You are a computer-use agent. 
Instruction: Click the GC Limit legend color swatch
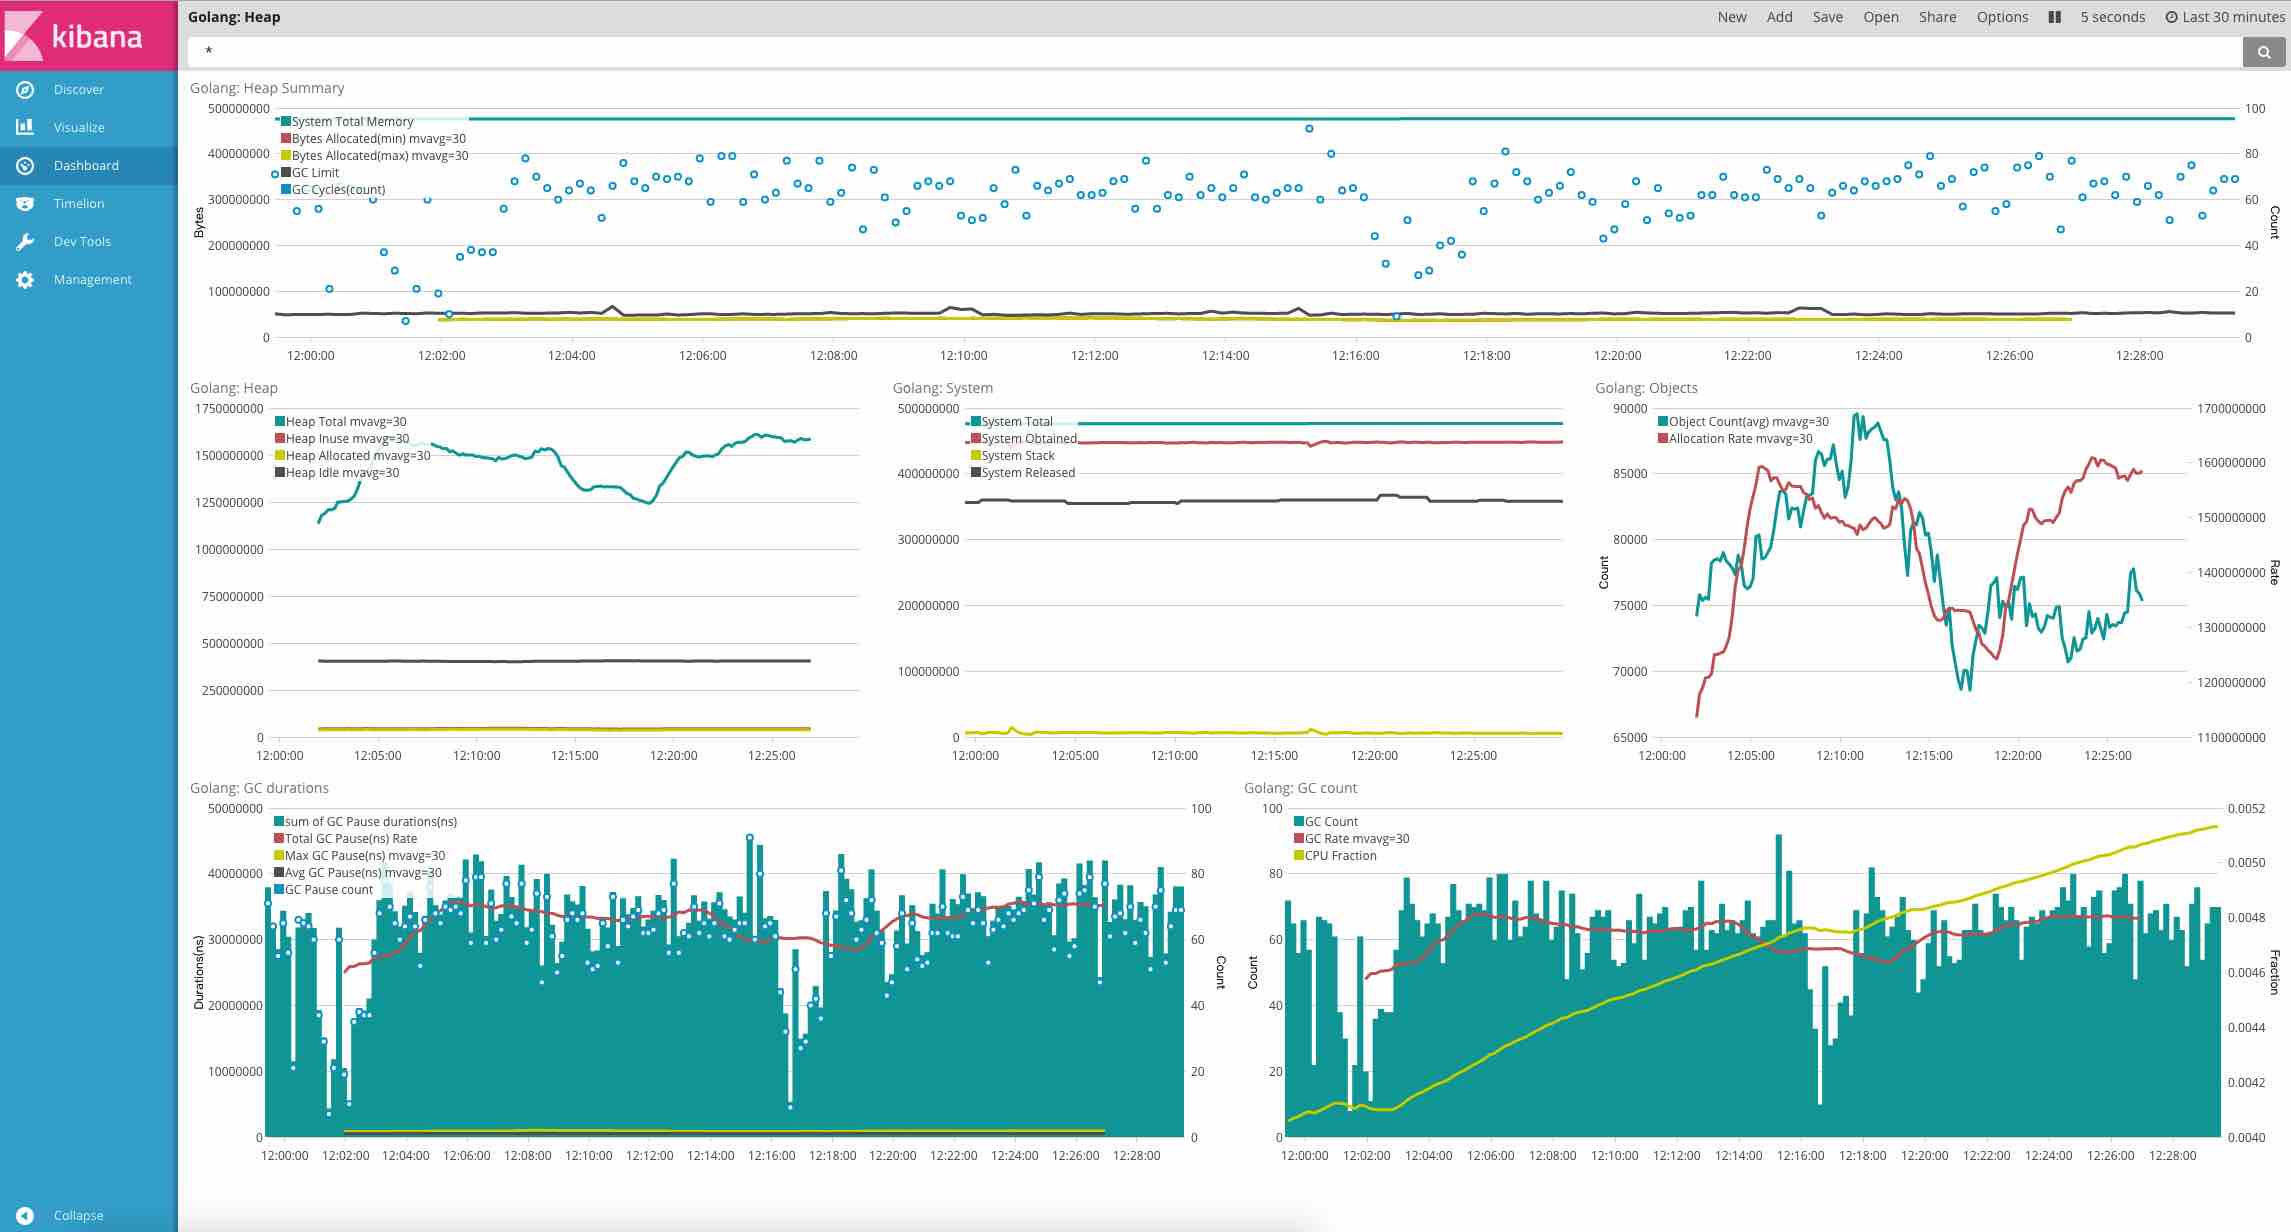coord(286,172)
